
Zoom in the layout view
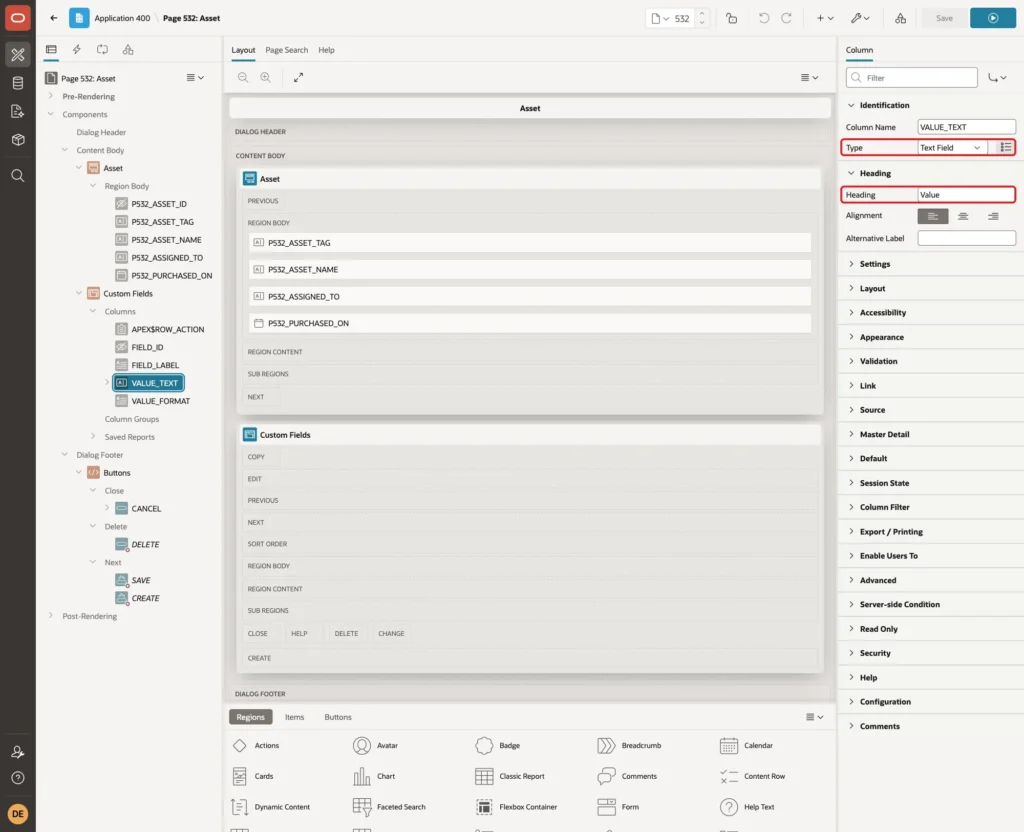coord(266,77)
